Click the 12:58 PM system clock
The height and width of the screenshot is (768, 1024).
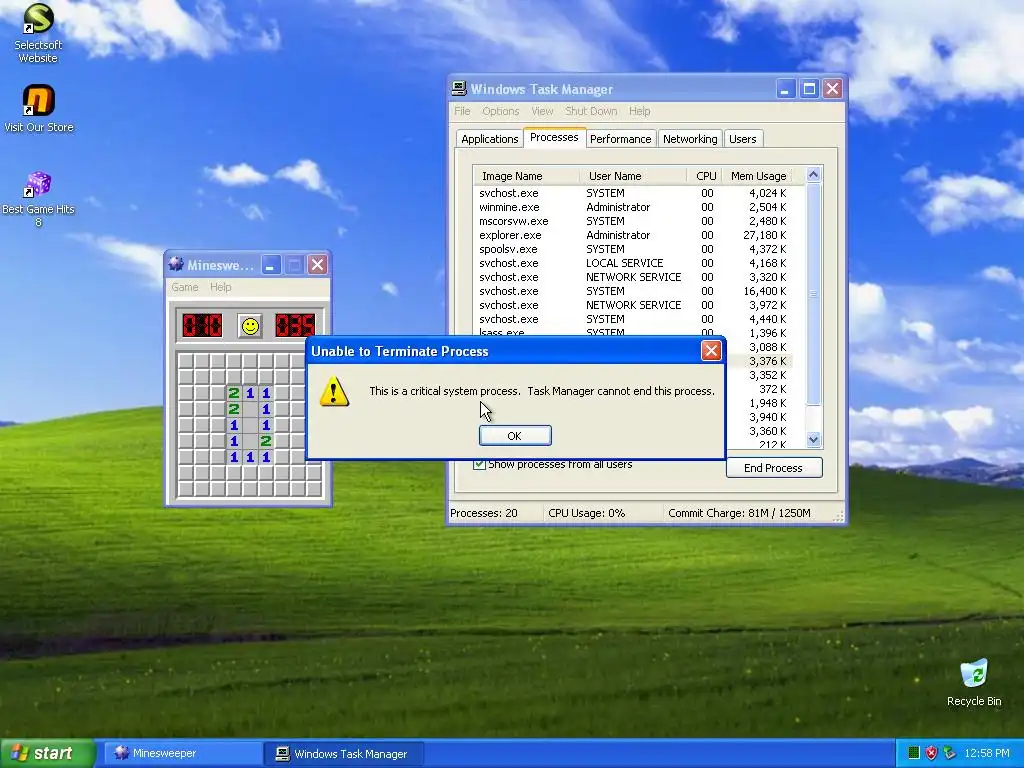(987, 753)
